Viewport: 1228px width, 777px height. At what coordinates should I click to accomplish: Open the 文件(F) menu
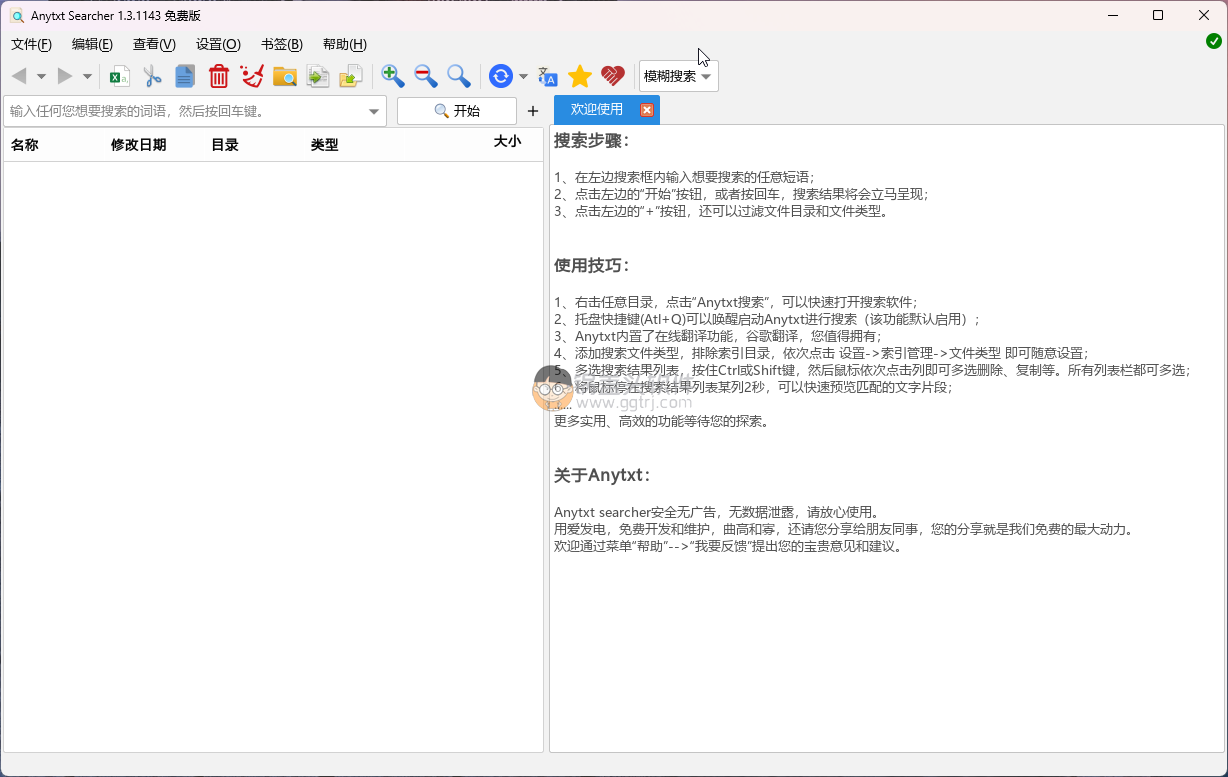(31, 44)
